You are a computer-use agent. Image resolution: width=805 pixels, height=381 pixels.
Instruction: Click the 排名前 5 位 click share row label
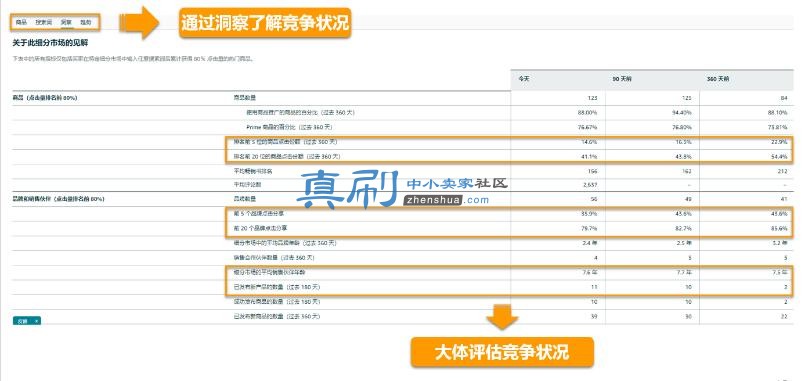coord(285,141)
